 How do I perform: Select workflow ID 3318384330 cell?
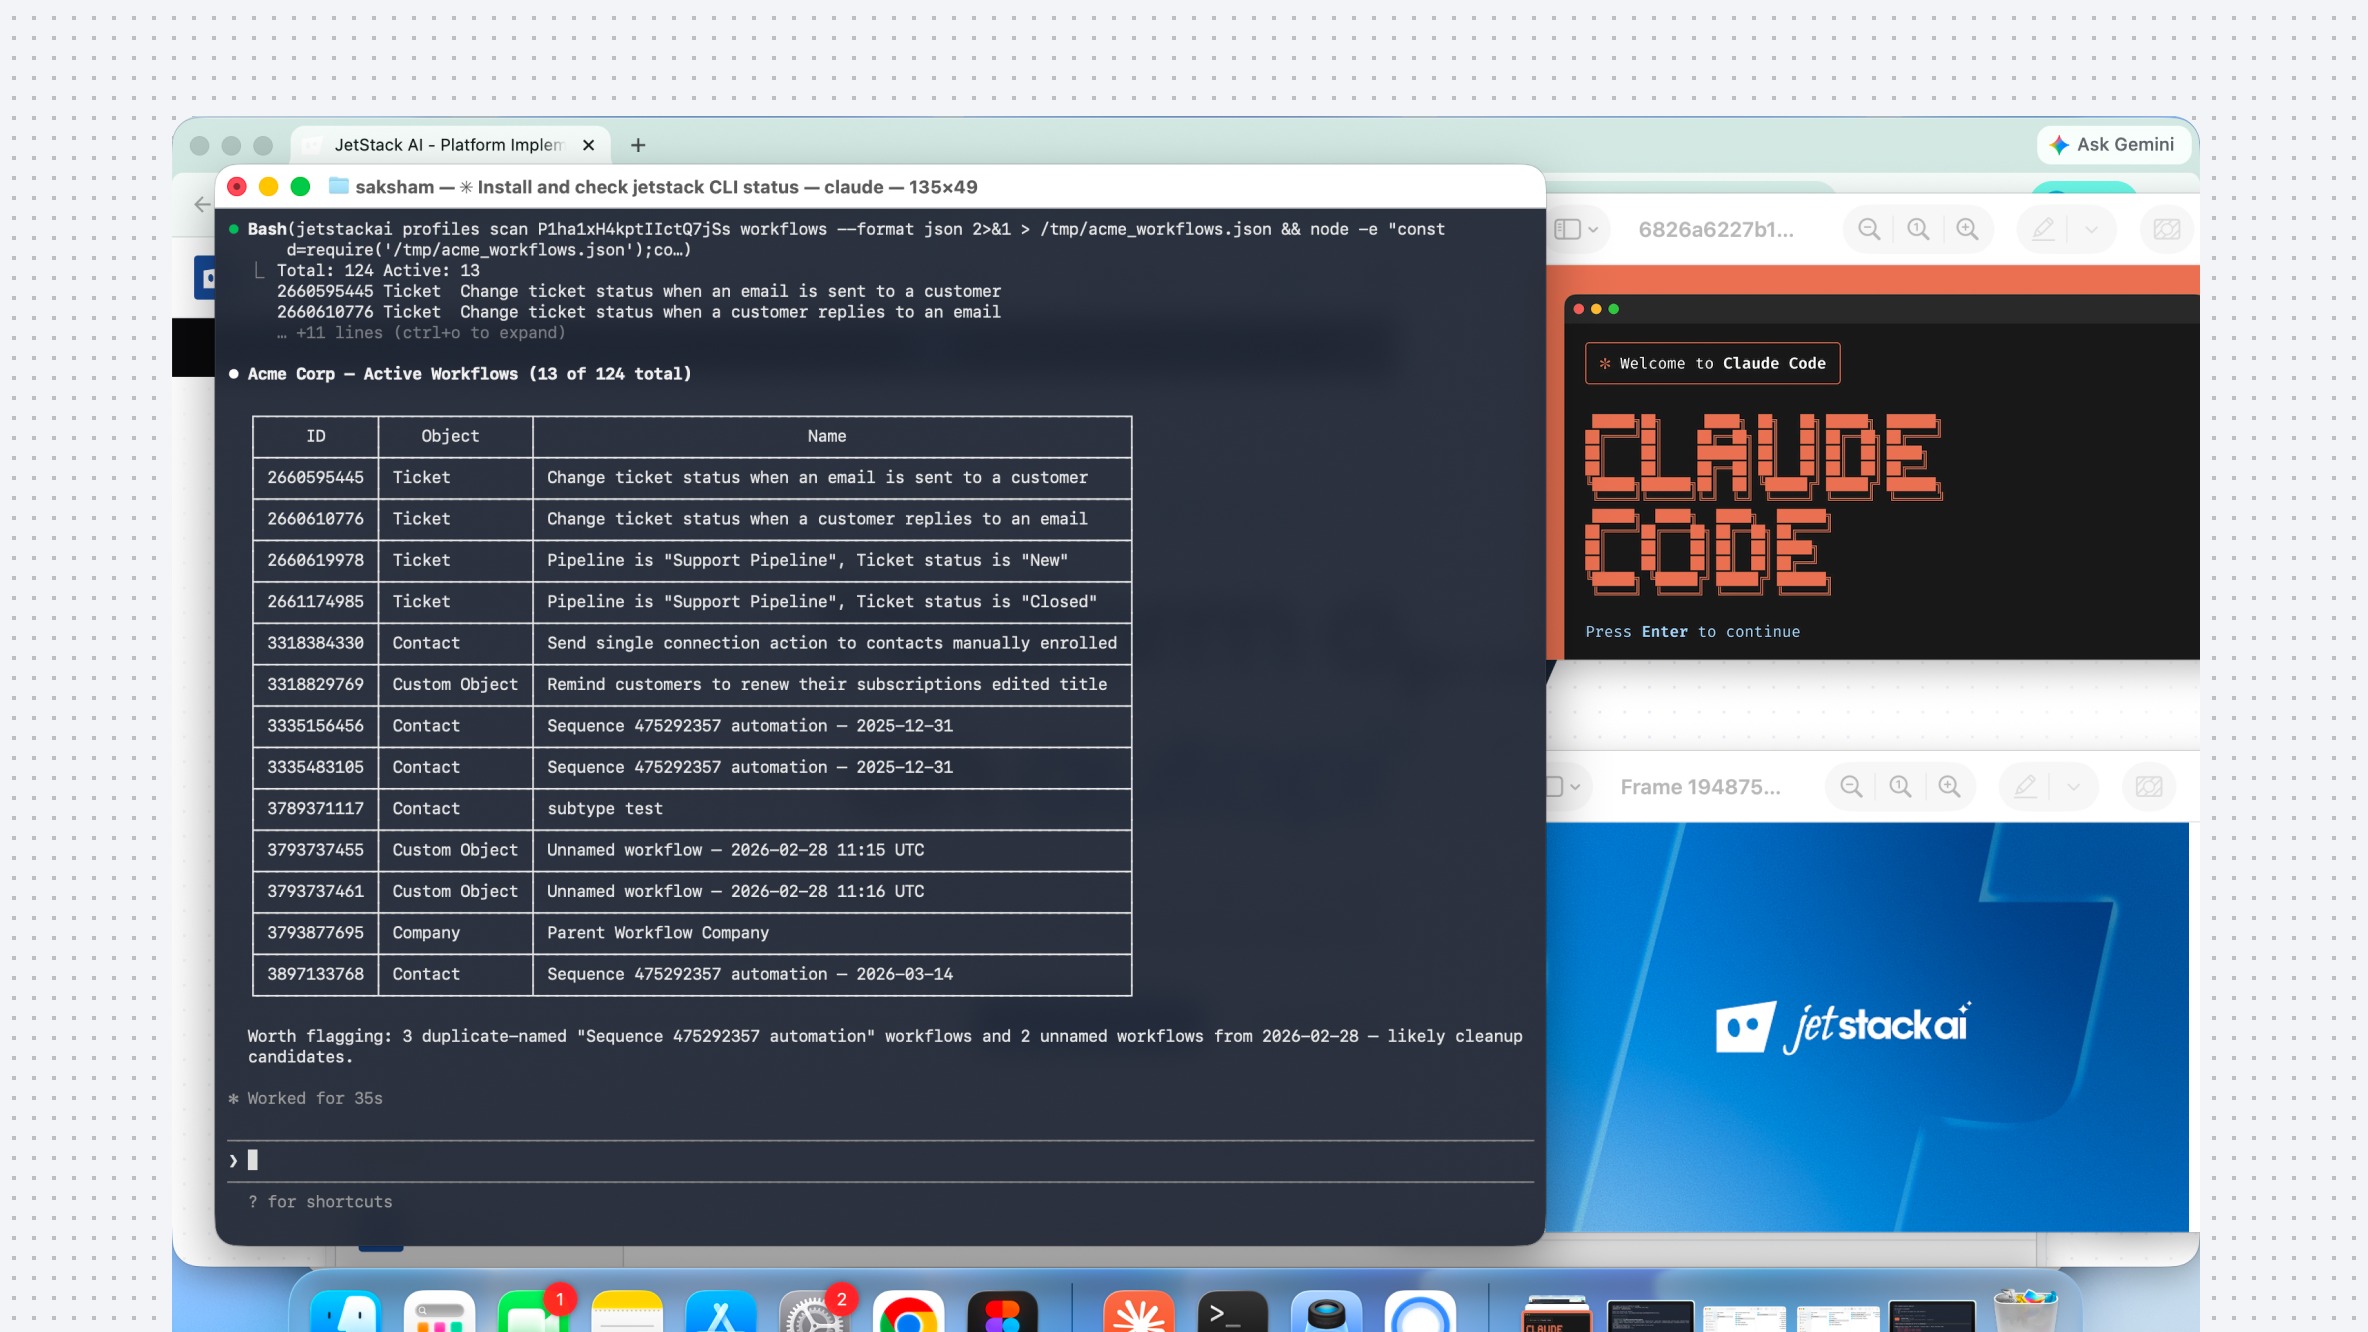click(315, 642)
